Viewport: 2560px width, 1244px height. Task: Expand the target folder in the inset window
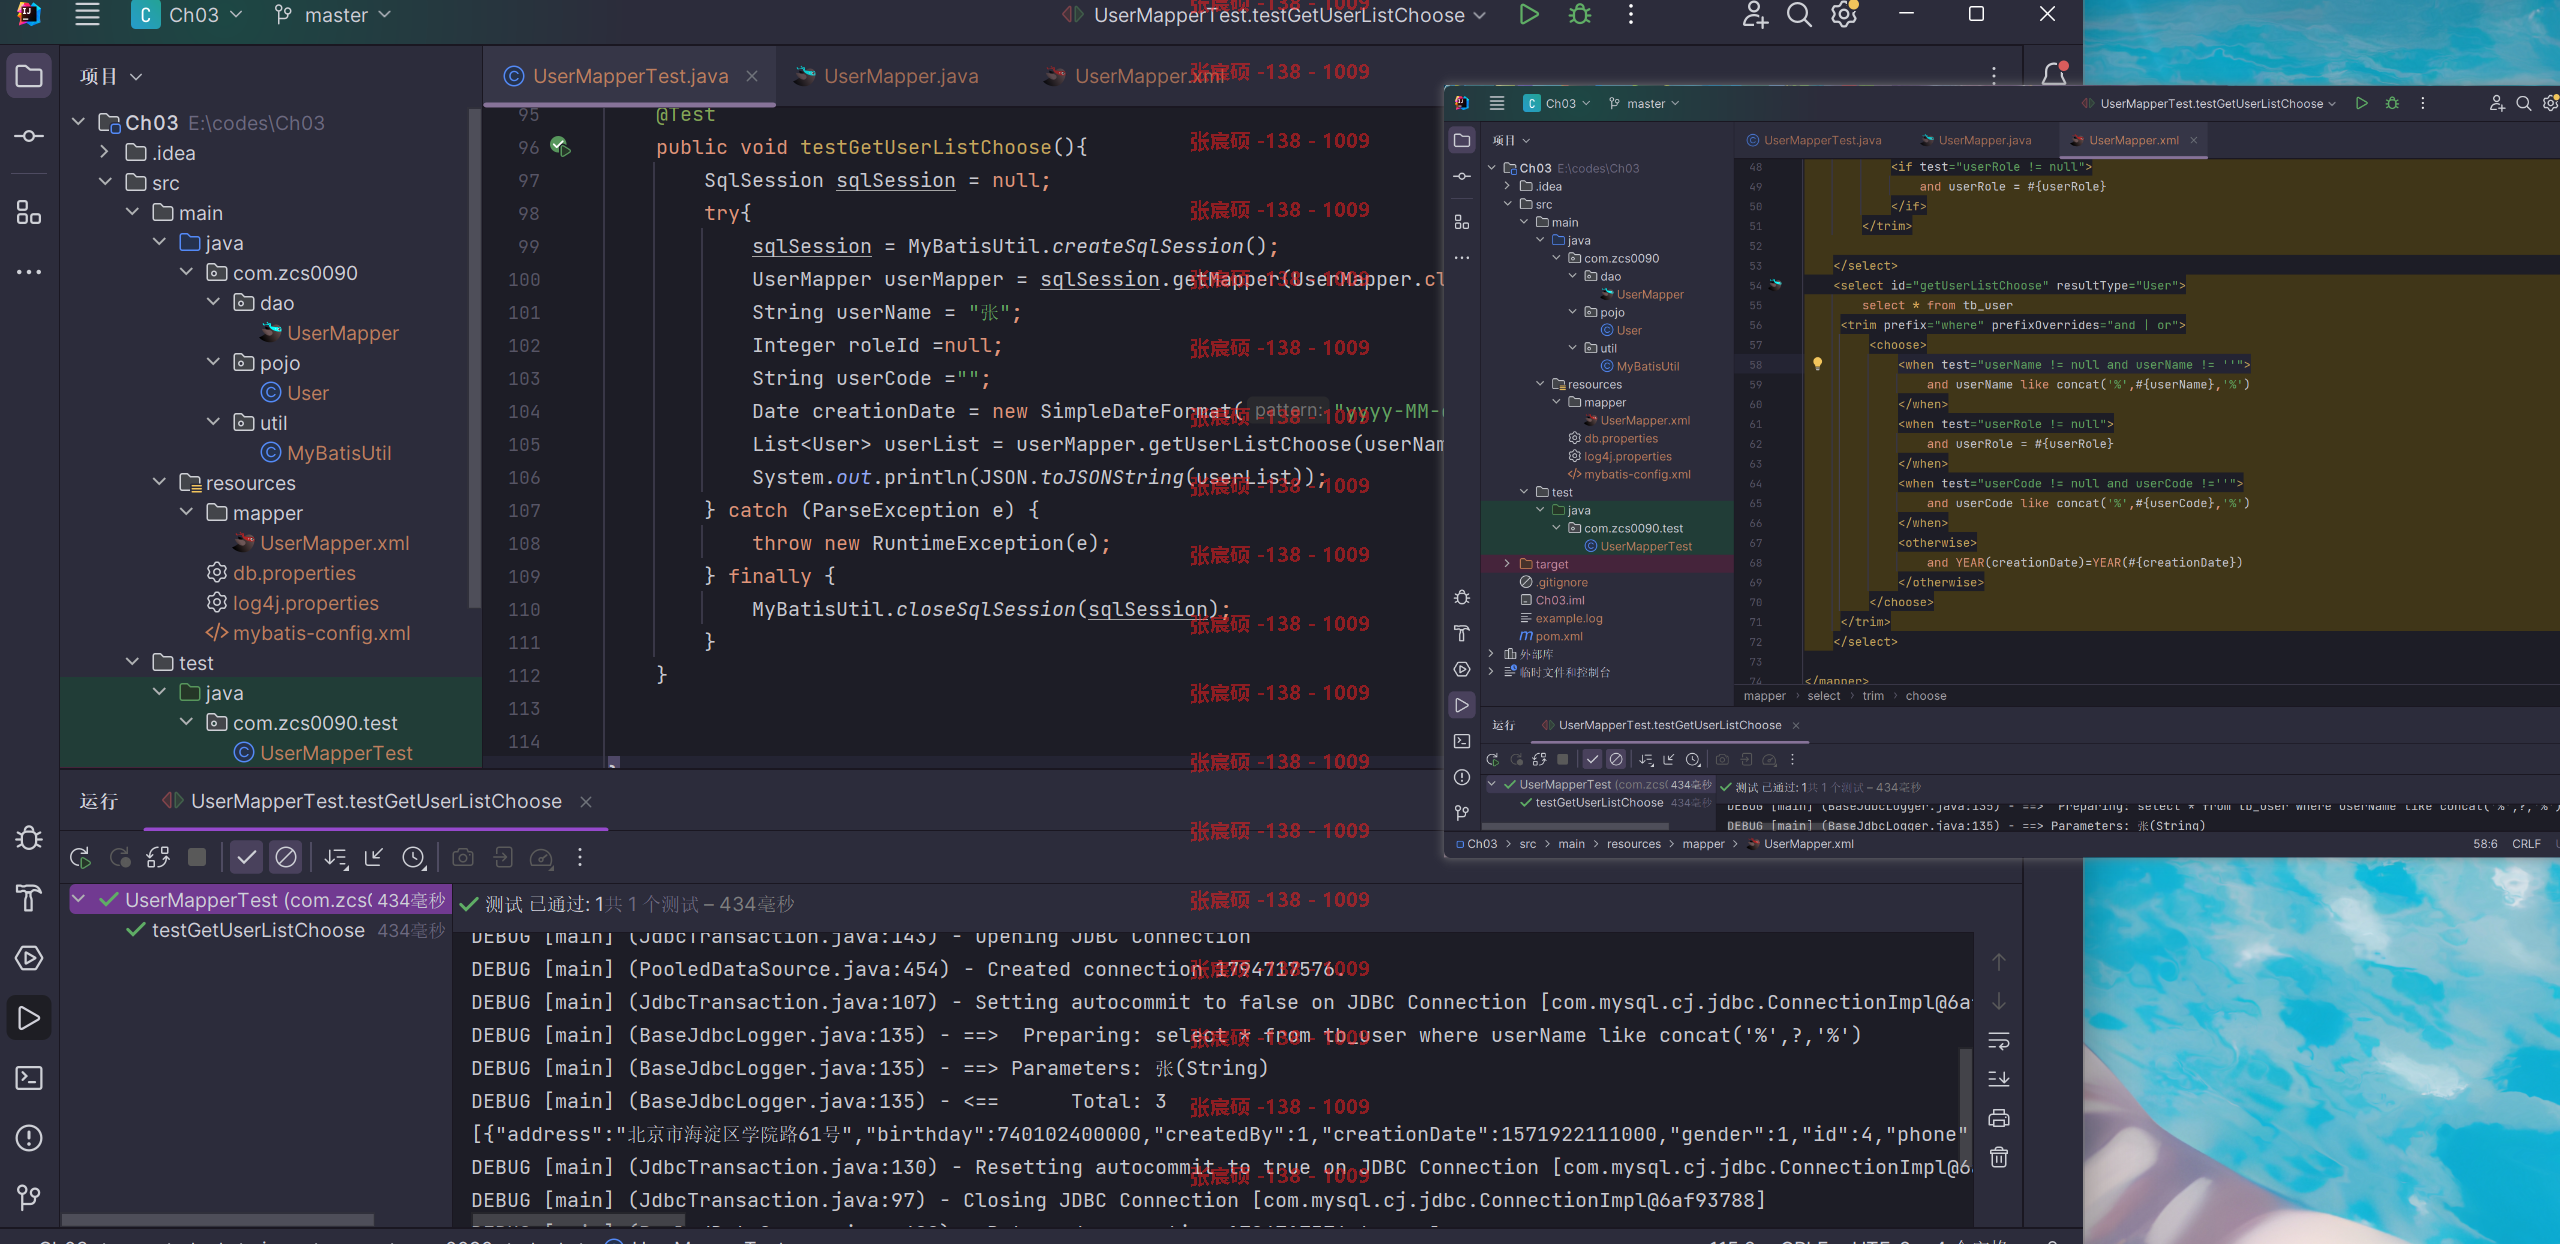tap(1508, 564)
